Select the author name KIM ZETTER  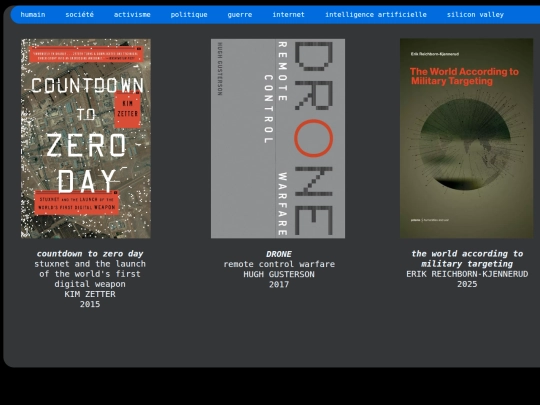tap(90, 294)
